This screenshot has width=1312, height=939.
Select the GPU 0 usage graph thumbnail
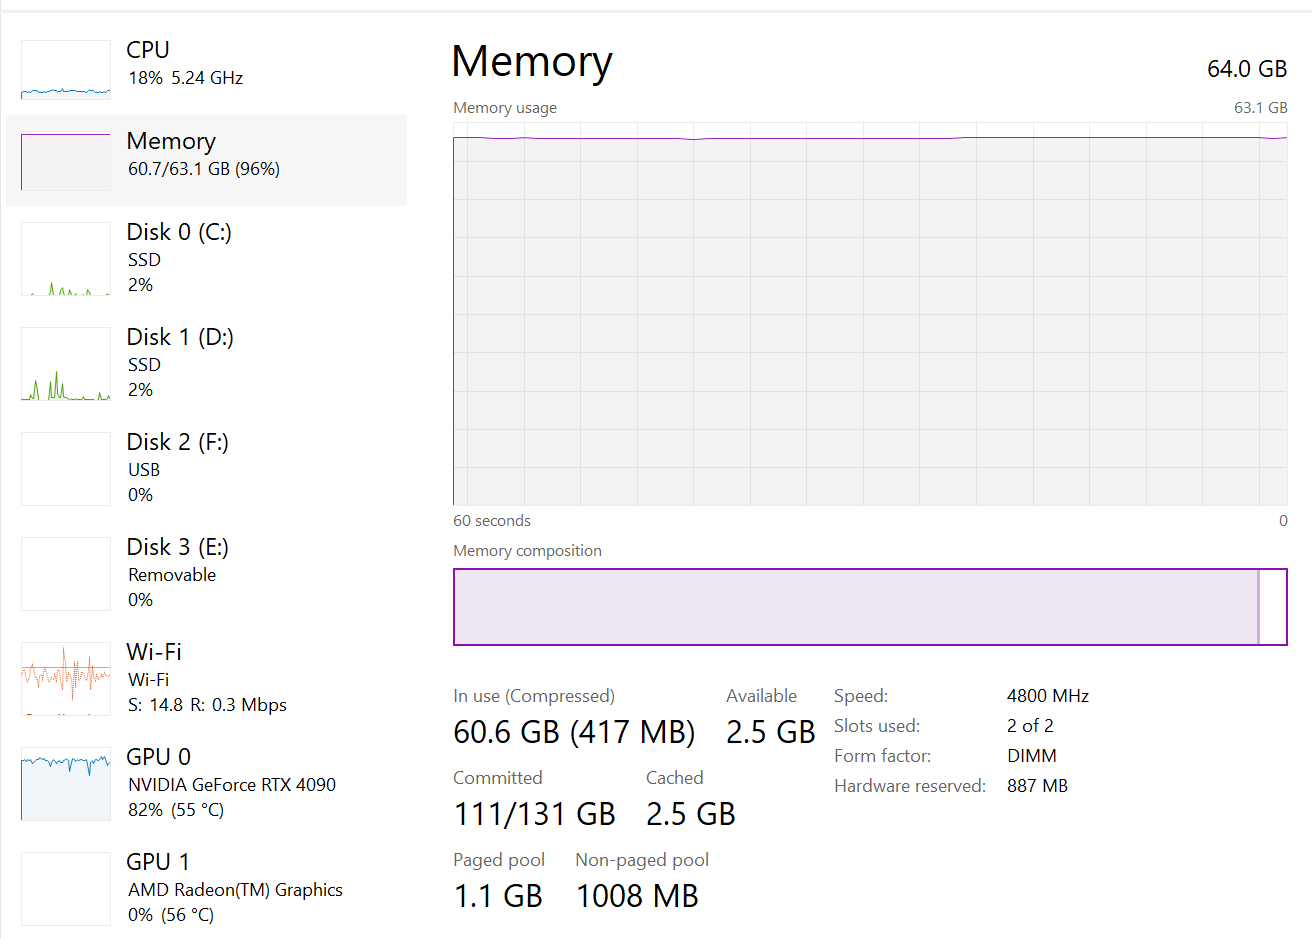pos(66,784)
